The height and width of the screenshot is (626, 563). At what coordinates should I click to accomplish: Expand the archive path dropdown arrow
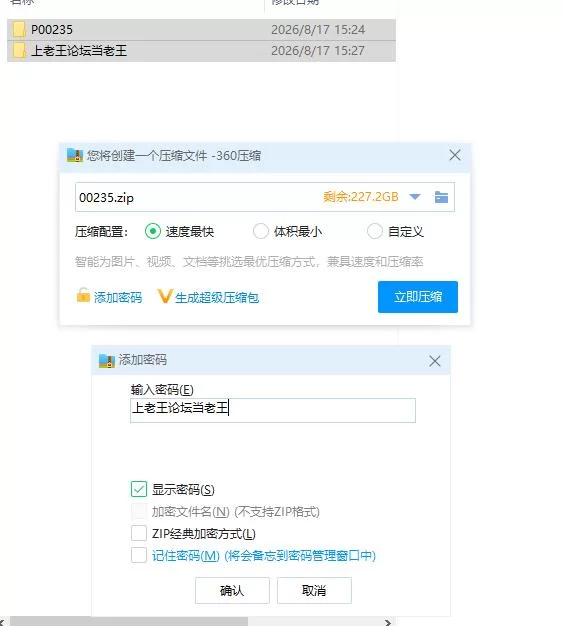click(x=415, y=197)
